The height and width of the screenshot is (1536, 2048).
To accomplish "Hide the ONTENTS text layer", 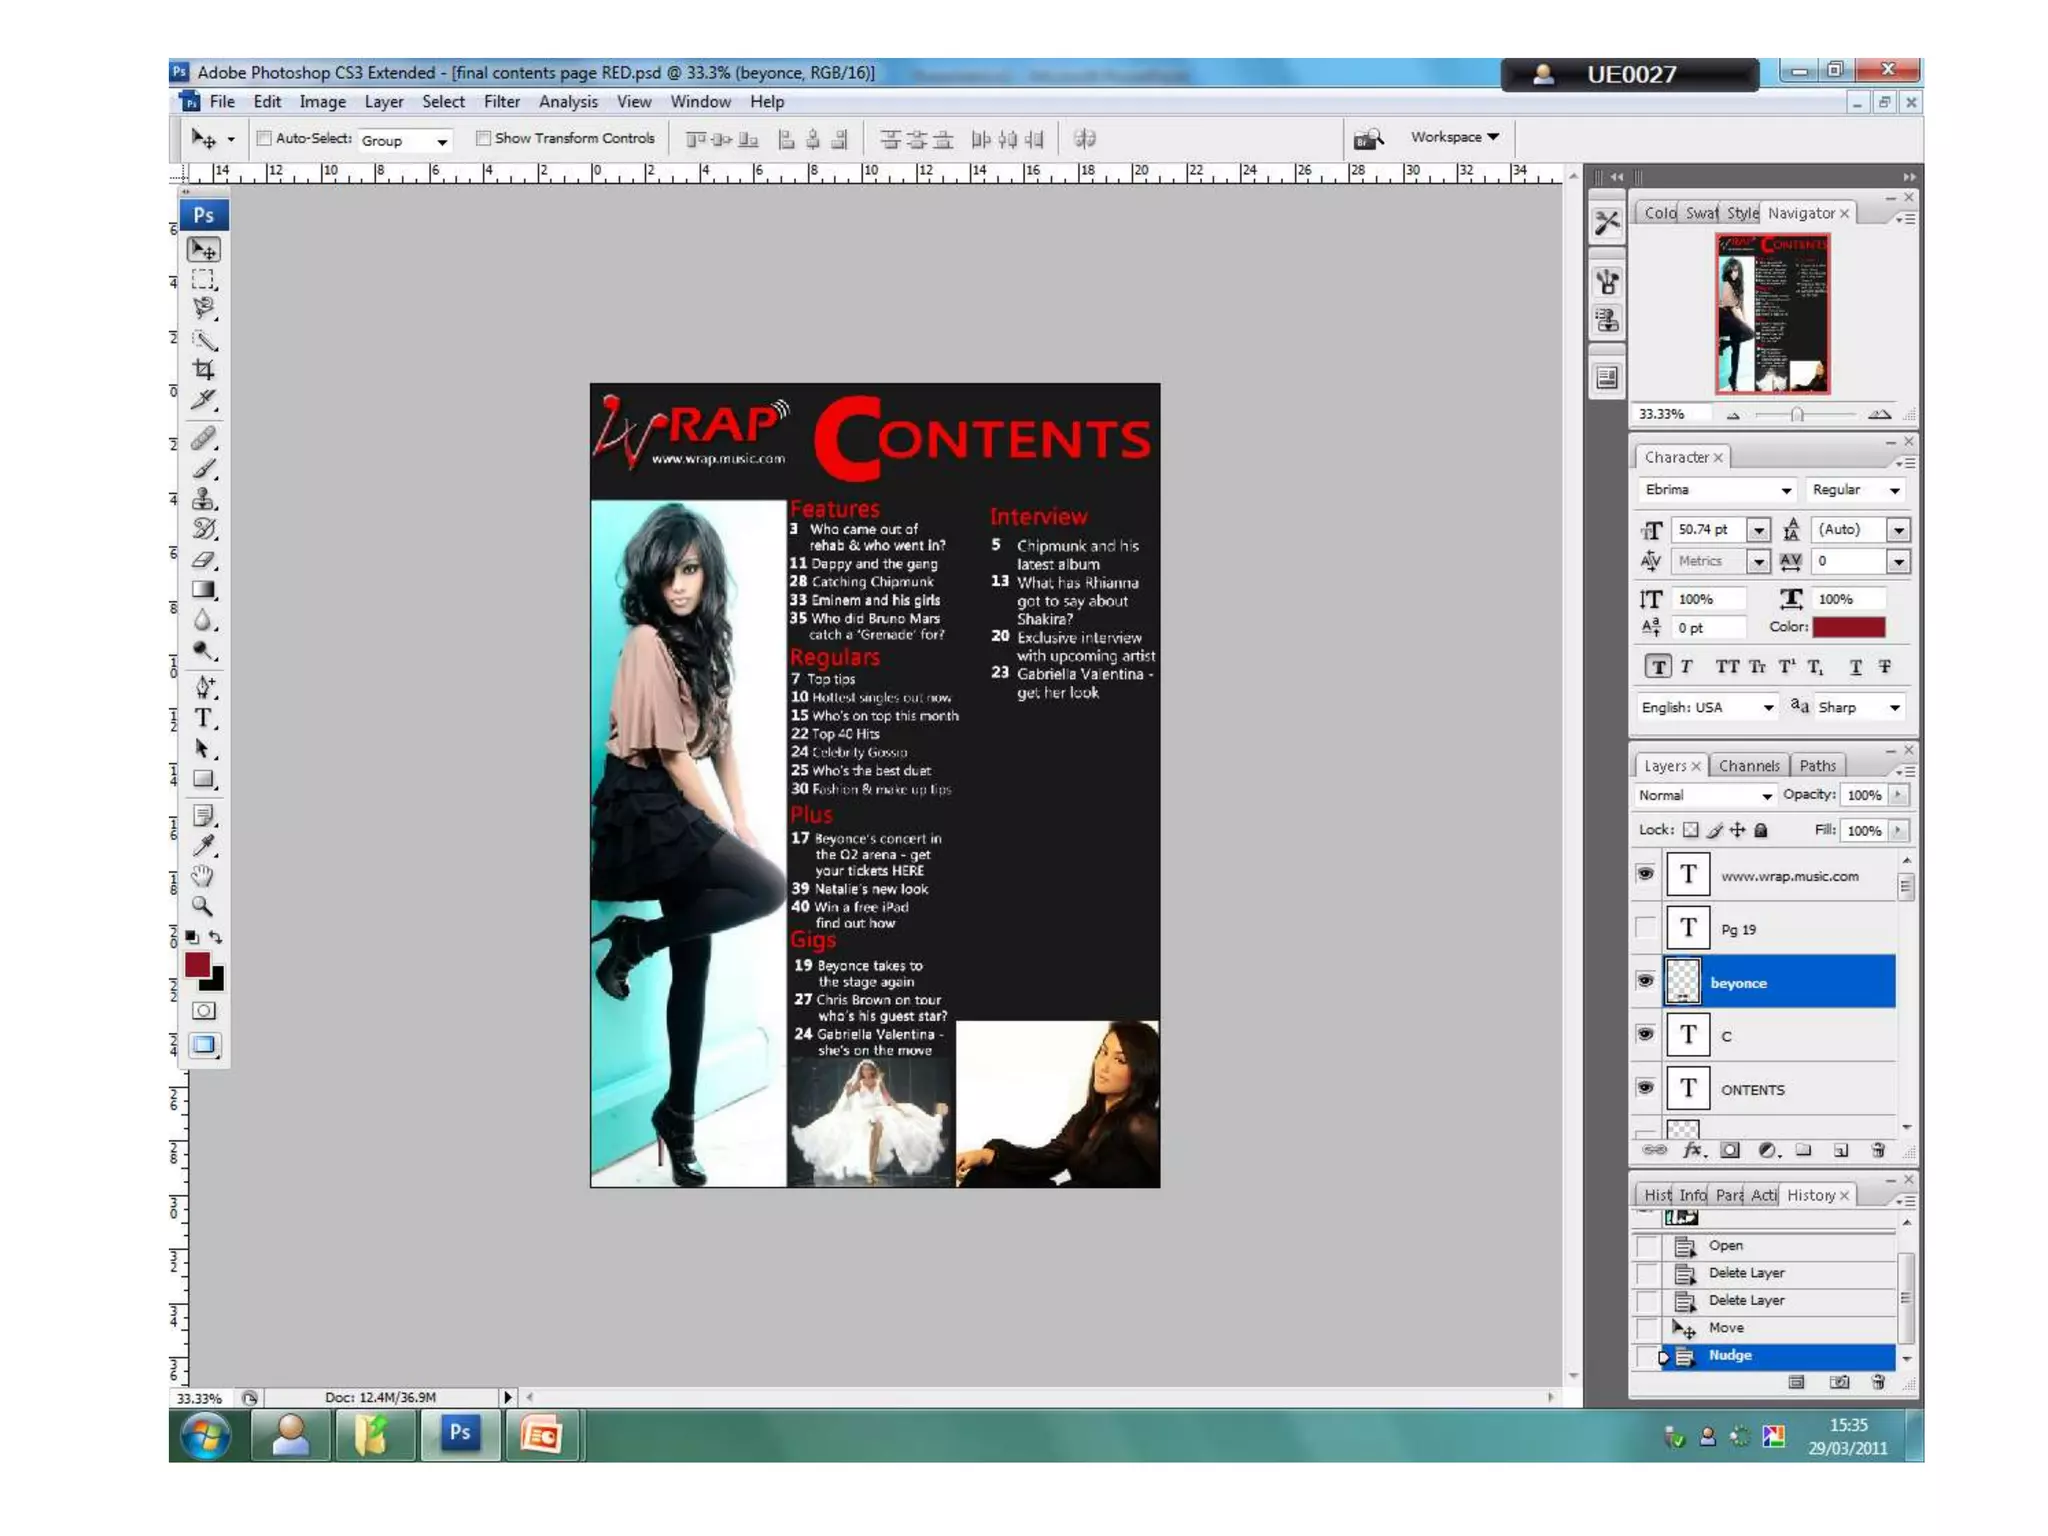I will point(1645,1088).
